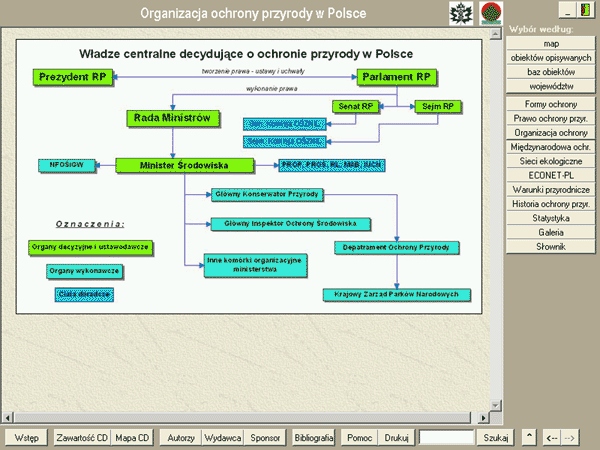Click the vertical scrollbar up arrow
The height and width of the screenshot is (450, 600).
point(495,36)
